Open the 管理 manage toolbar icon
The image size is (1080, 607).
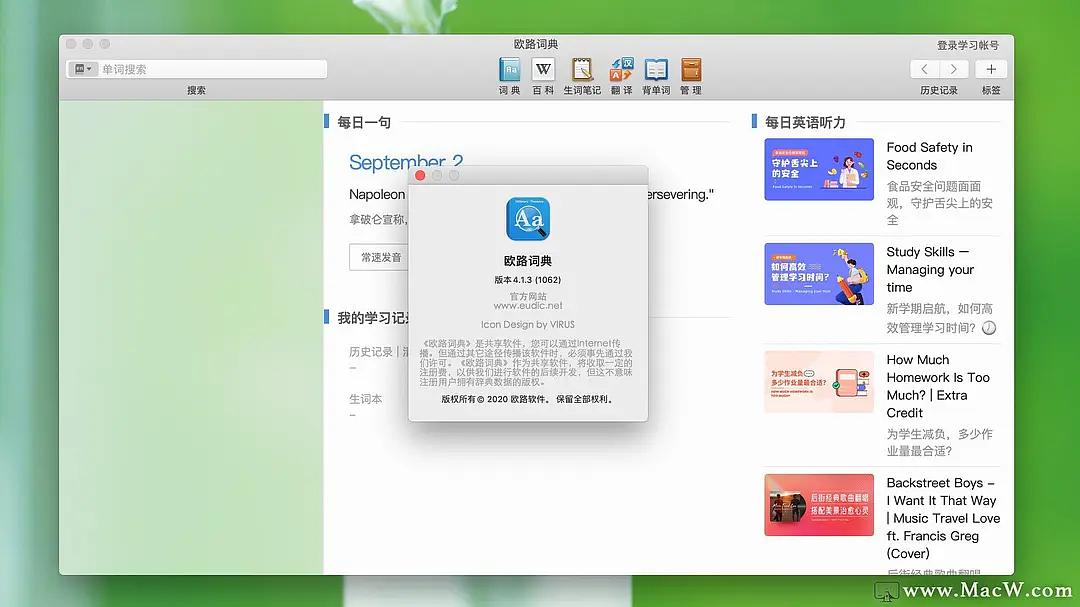click(x=691, y=70)
